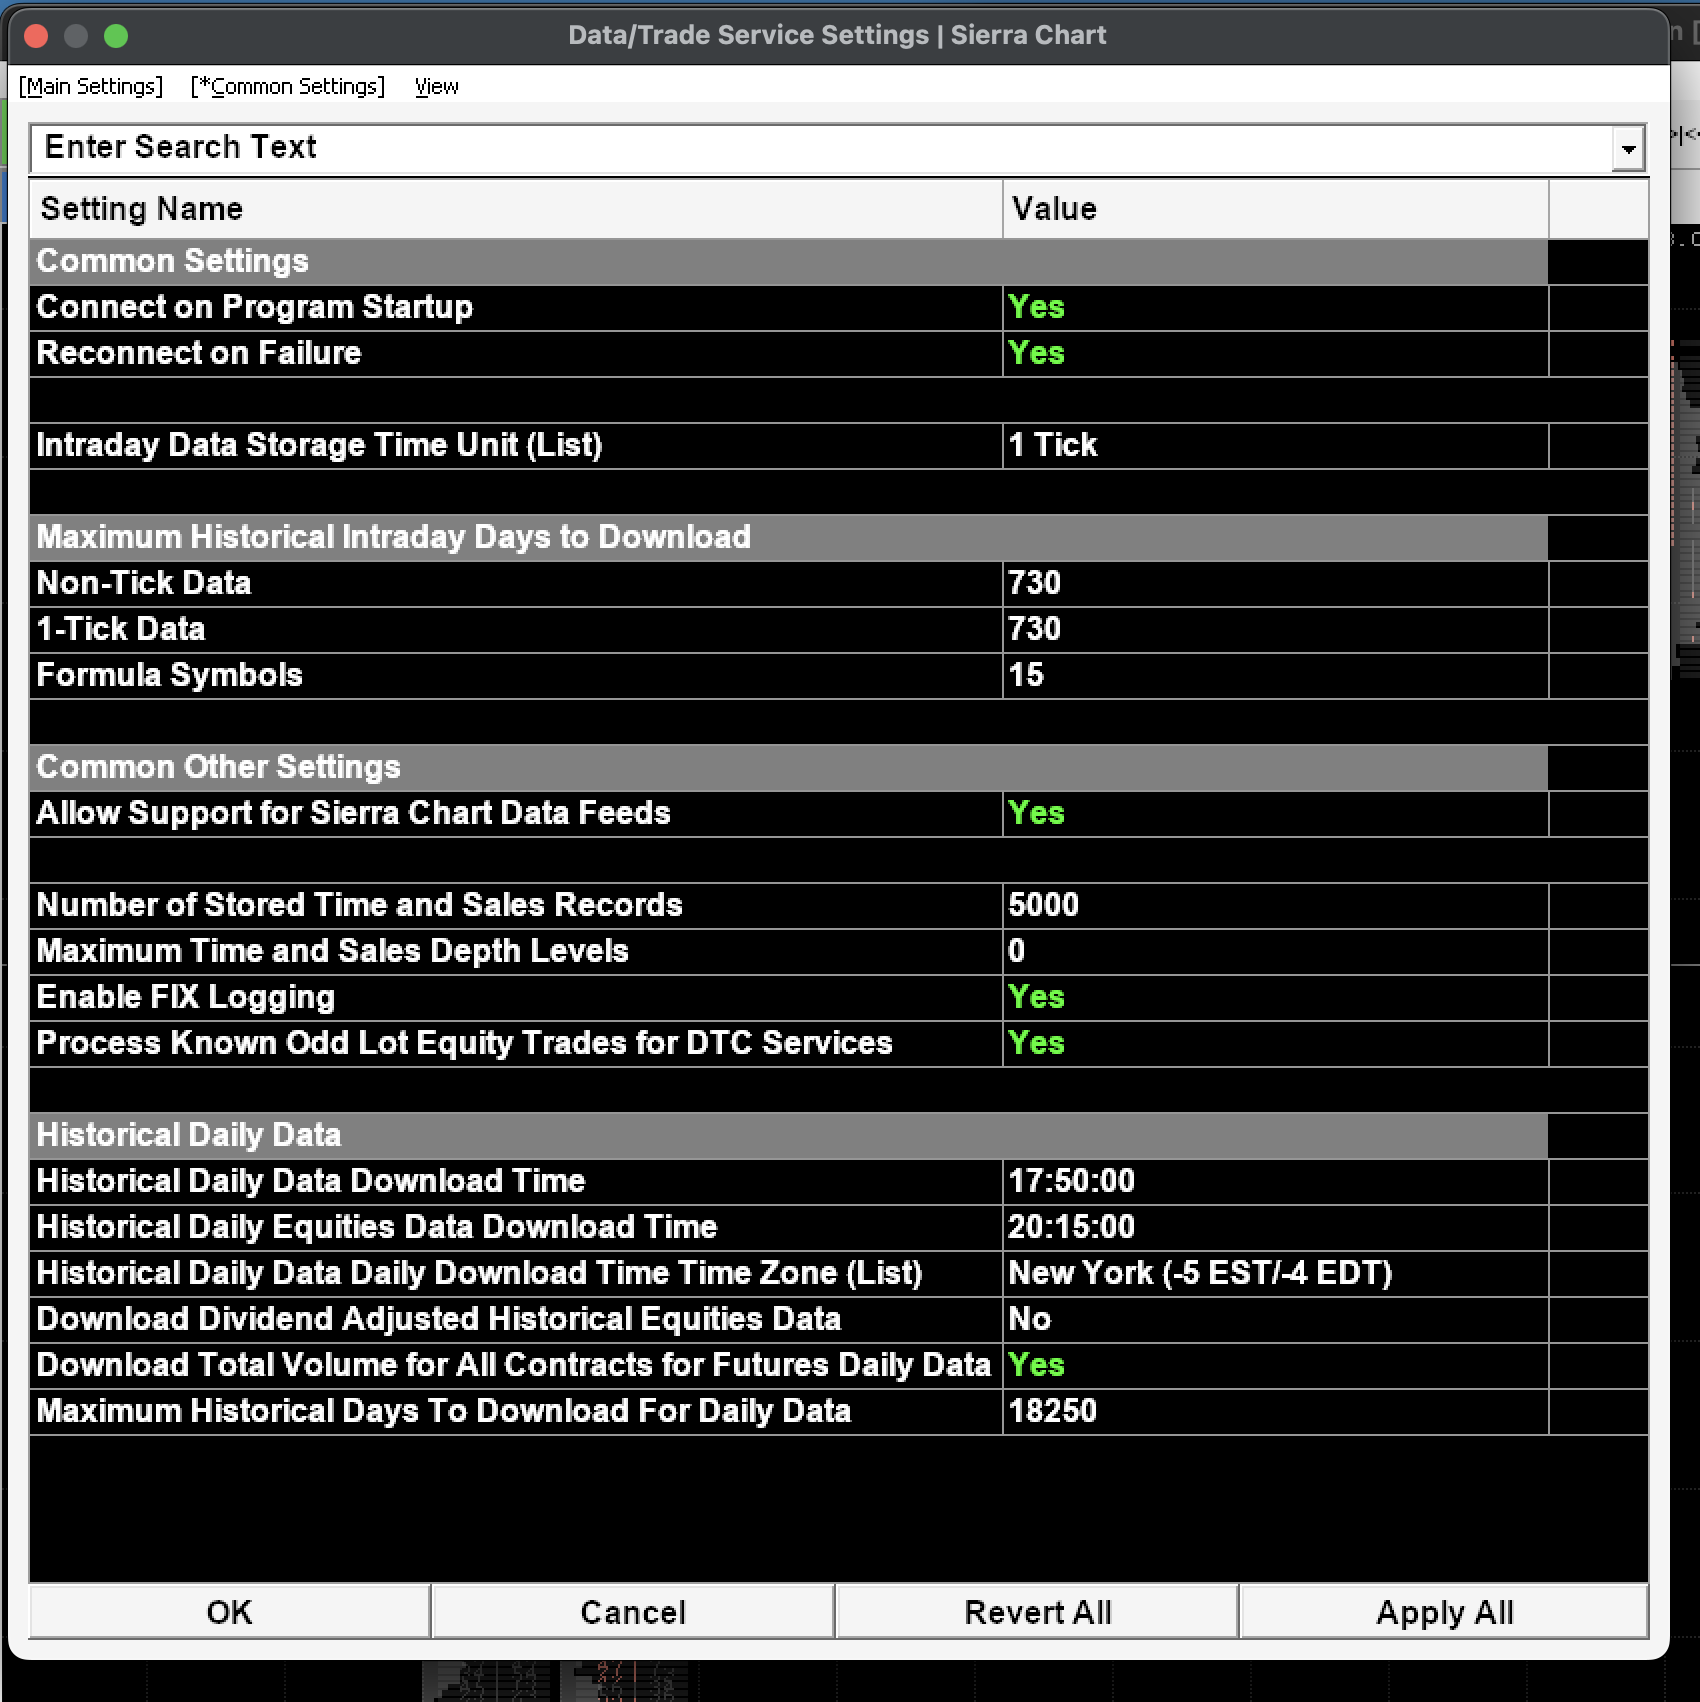Select Download Total Volume for All Contracts label
Viewport: 1700px width, 1702px height.
[x=516, y=1366]
